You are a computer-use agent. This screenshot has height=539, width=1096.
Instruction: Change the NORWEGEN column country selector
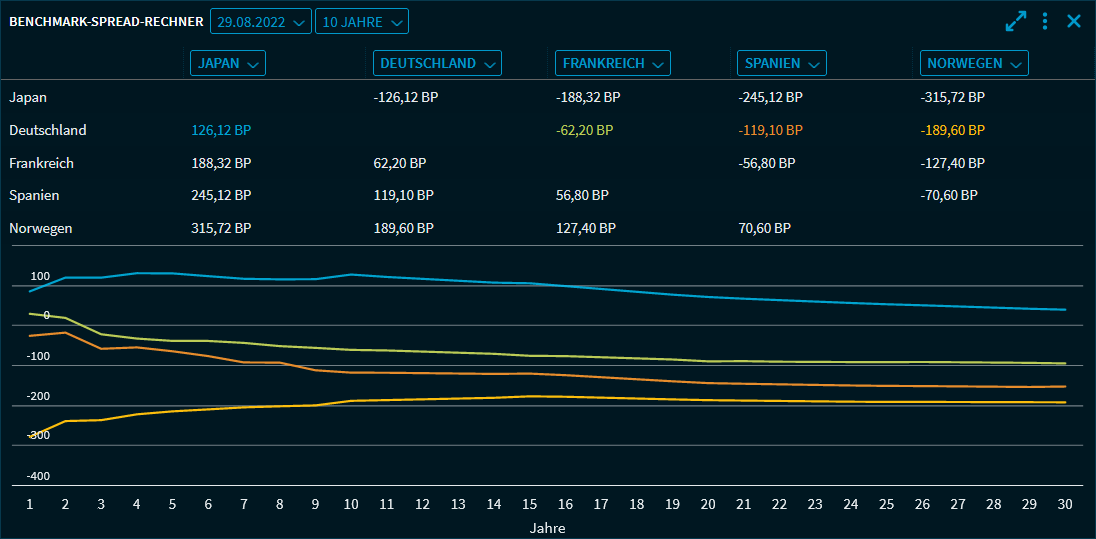(974, 63)
